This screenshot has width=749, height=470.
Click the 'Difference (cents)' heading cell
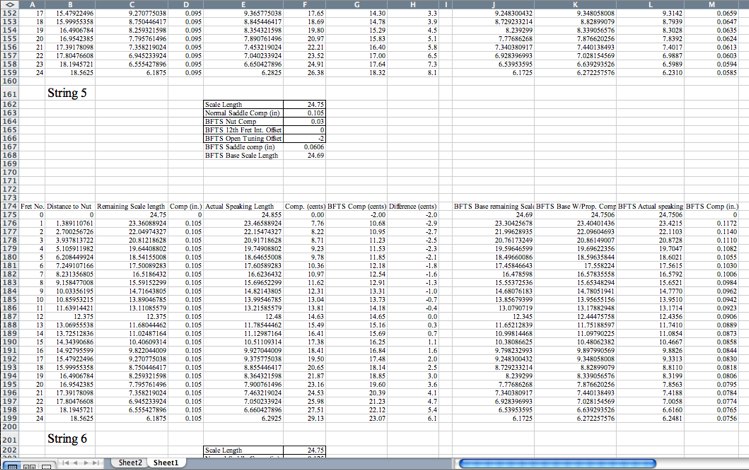click(x=413, y=206)
